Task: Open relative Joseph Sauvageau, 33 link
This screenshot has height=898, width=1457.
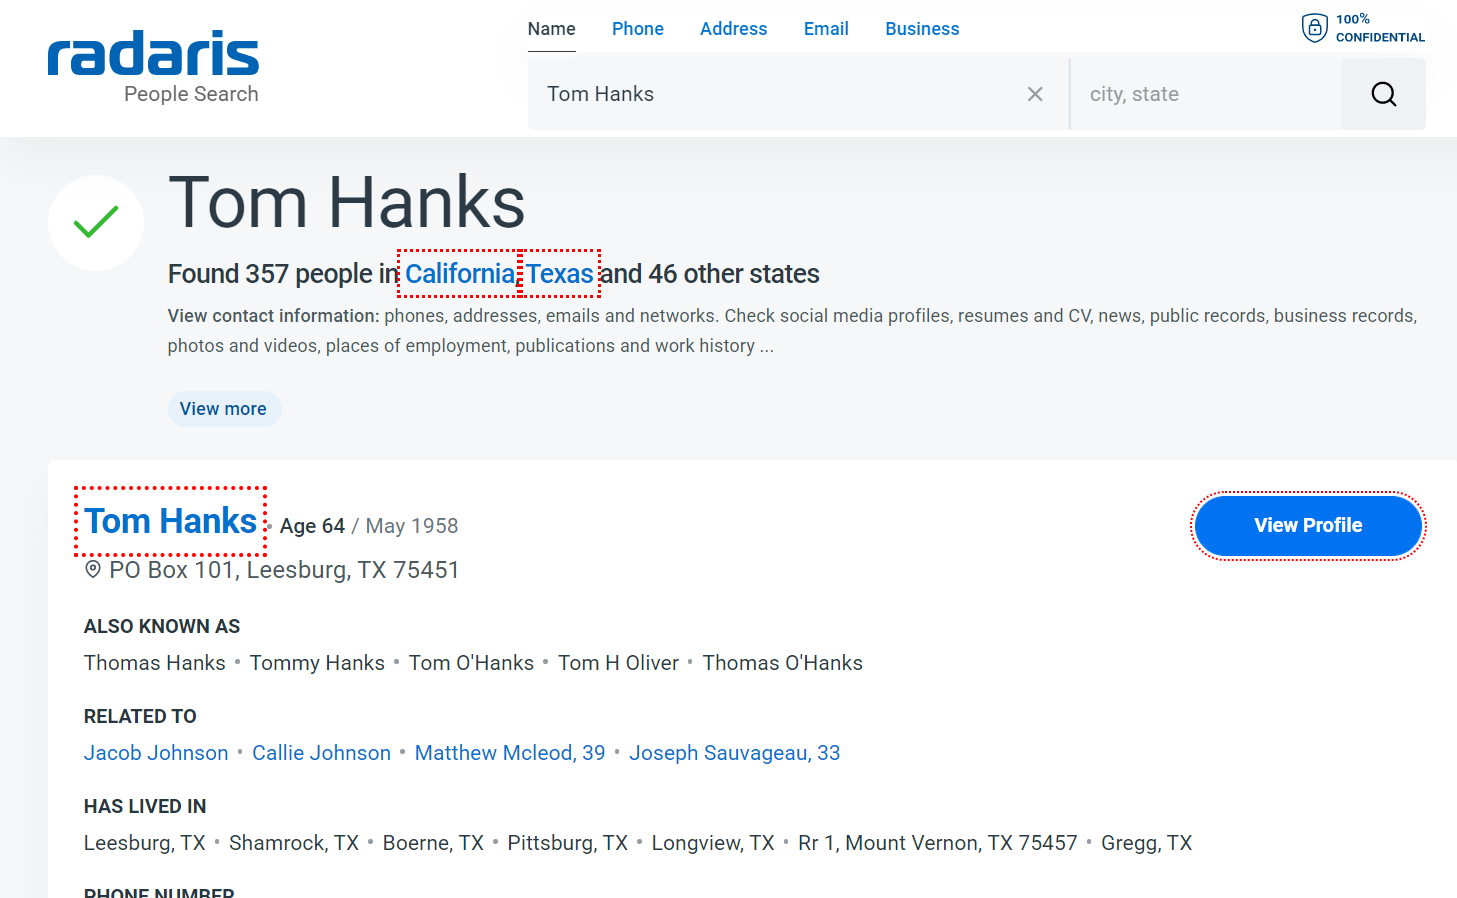Action: 734,753
